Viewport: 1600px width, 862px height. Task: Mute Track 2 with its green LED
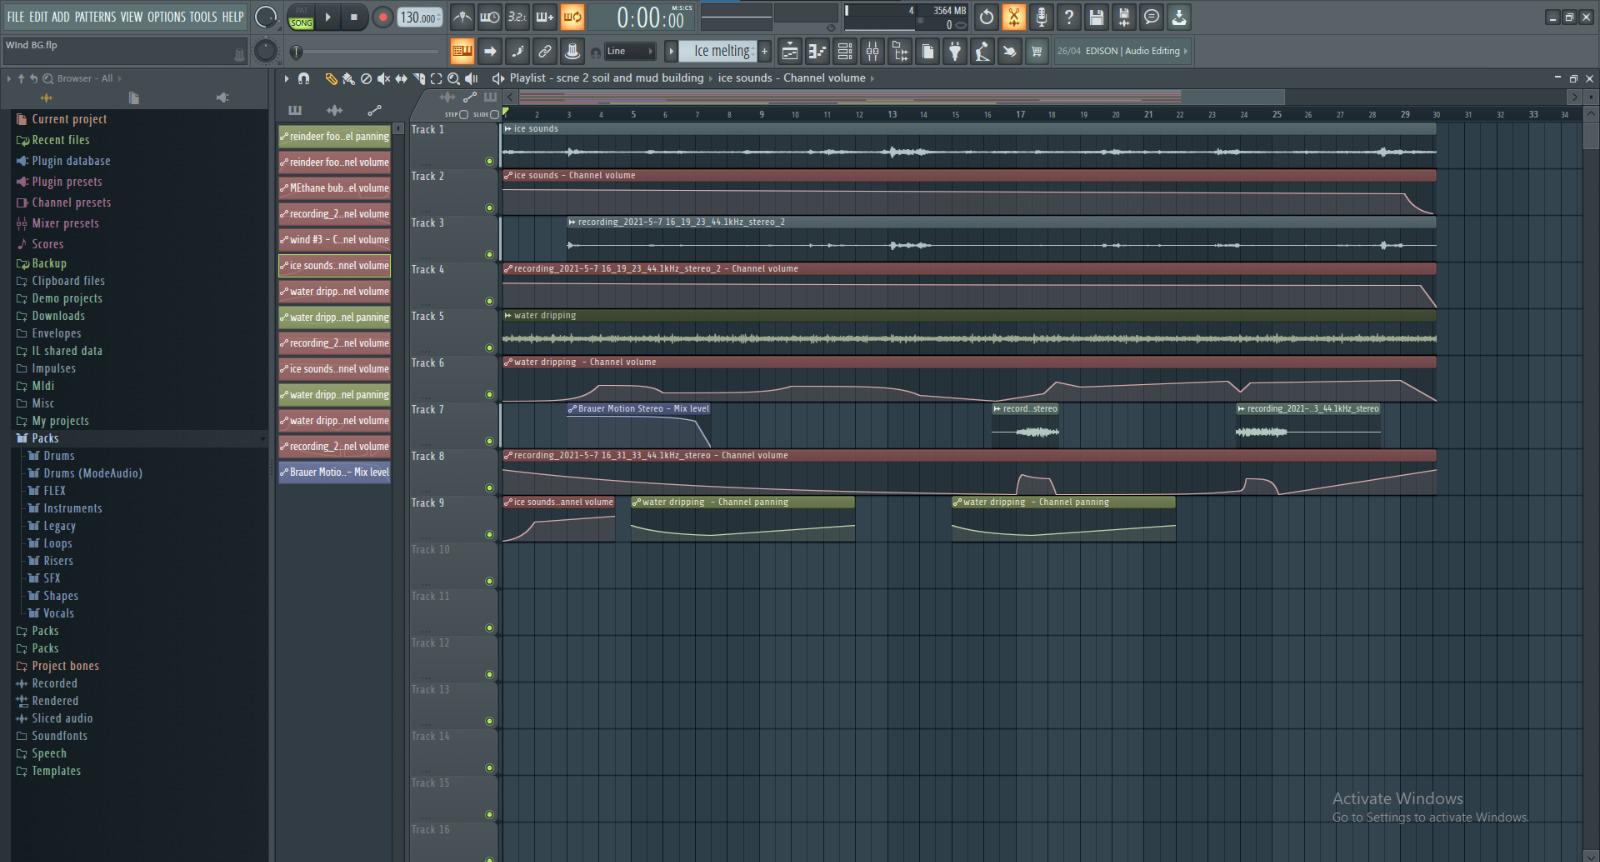point(489,208)
